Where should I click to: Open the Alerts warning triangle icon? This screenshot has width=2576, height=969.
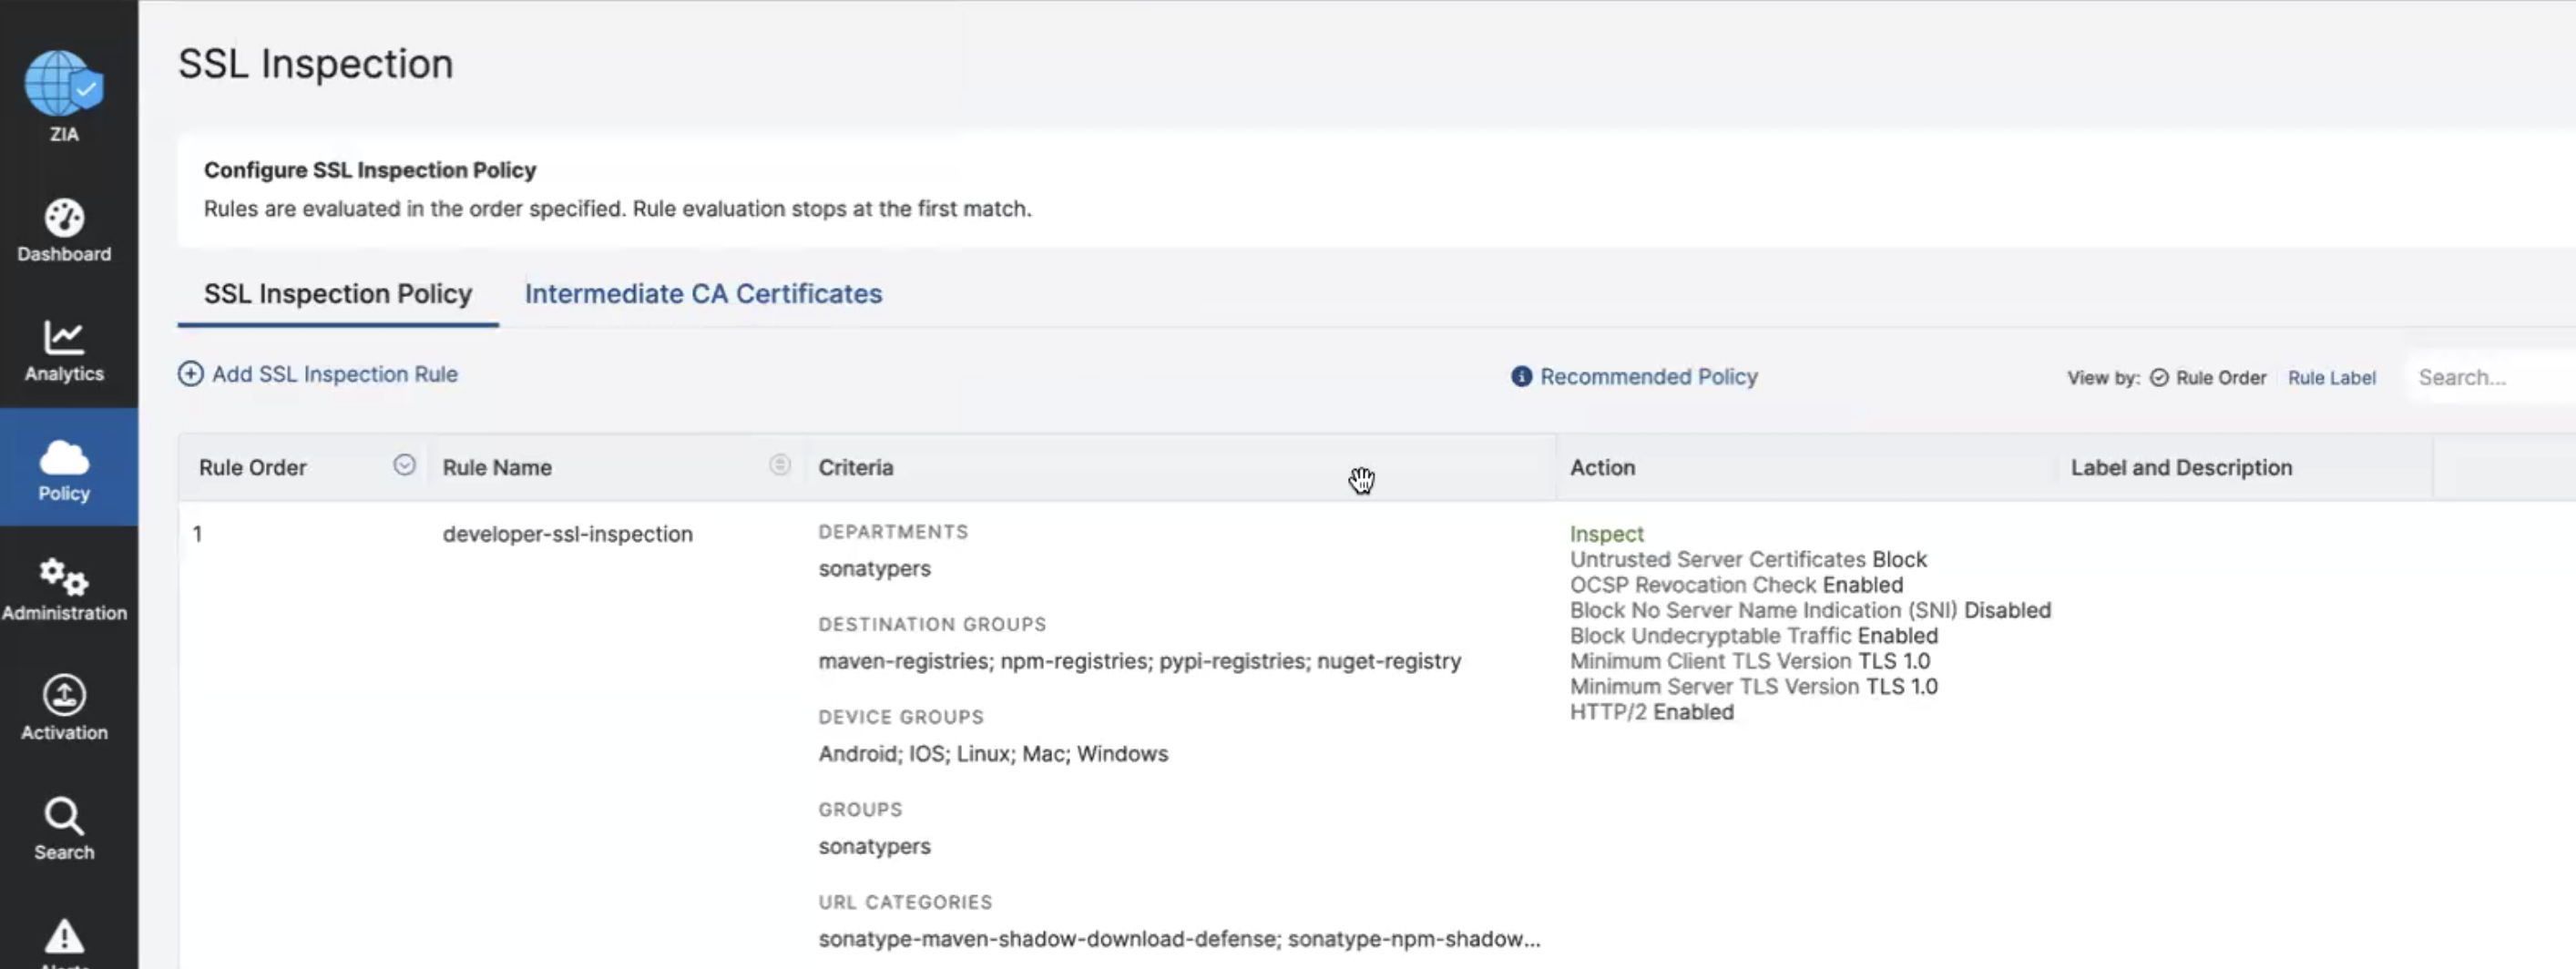point(64,938)
